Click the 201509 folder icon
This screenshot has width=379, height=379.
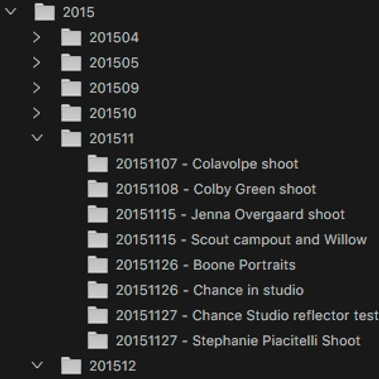[71, 88]
